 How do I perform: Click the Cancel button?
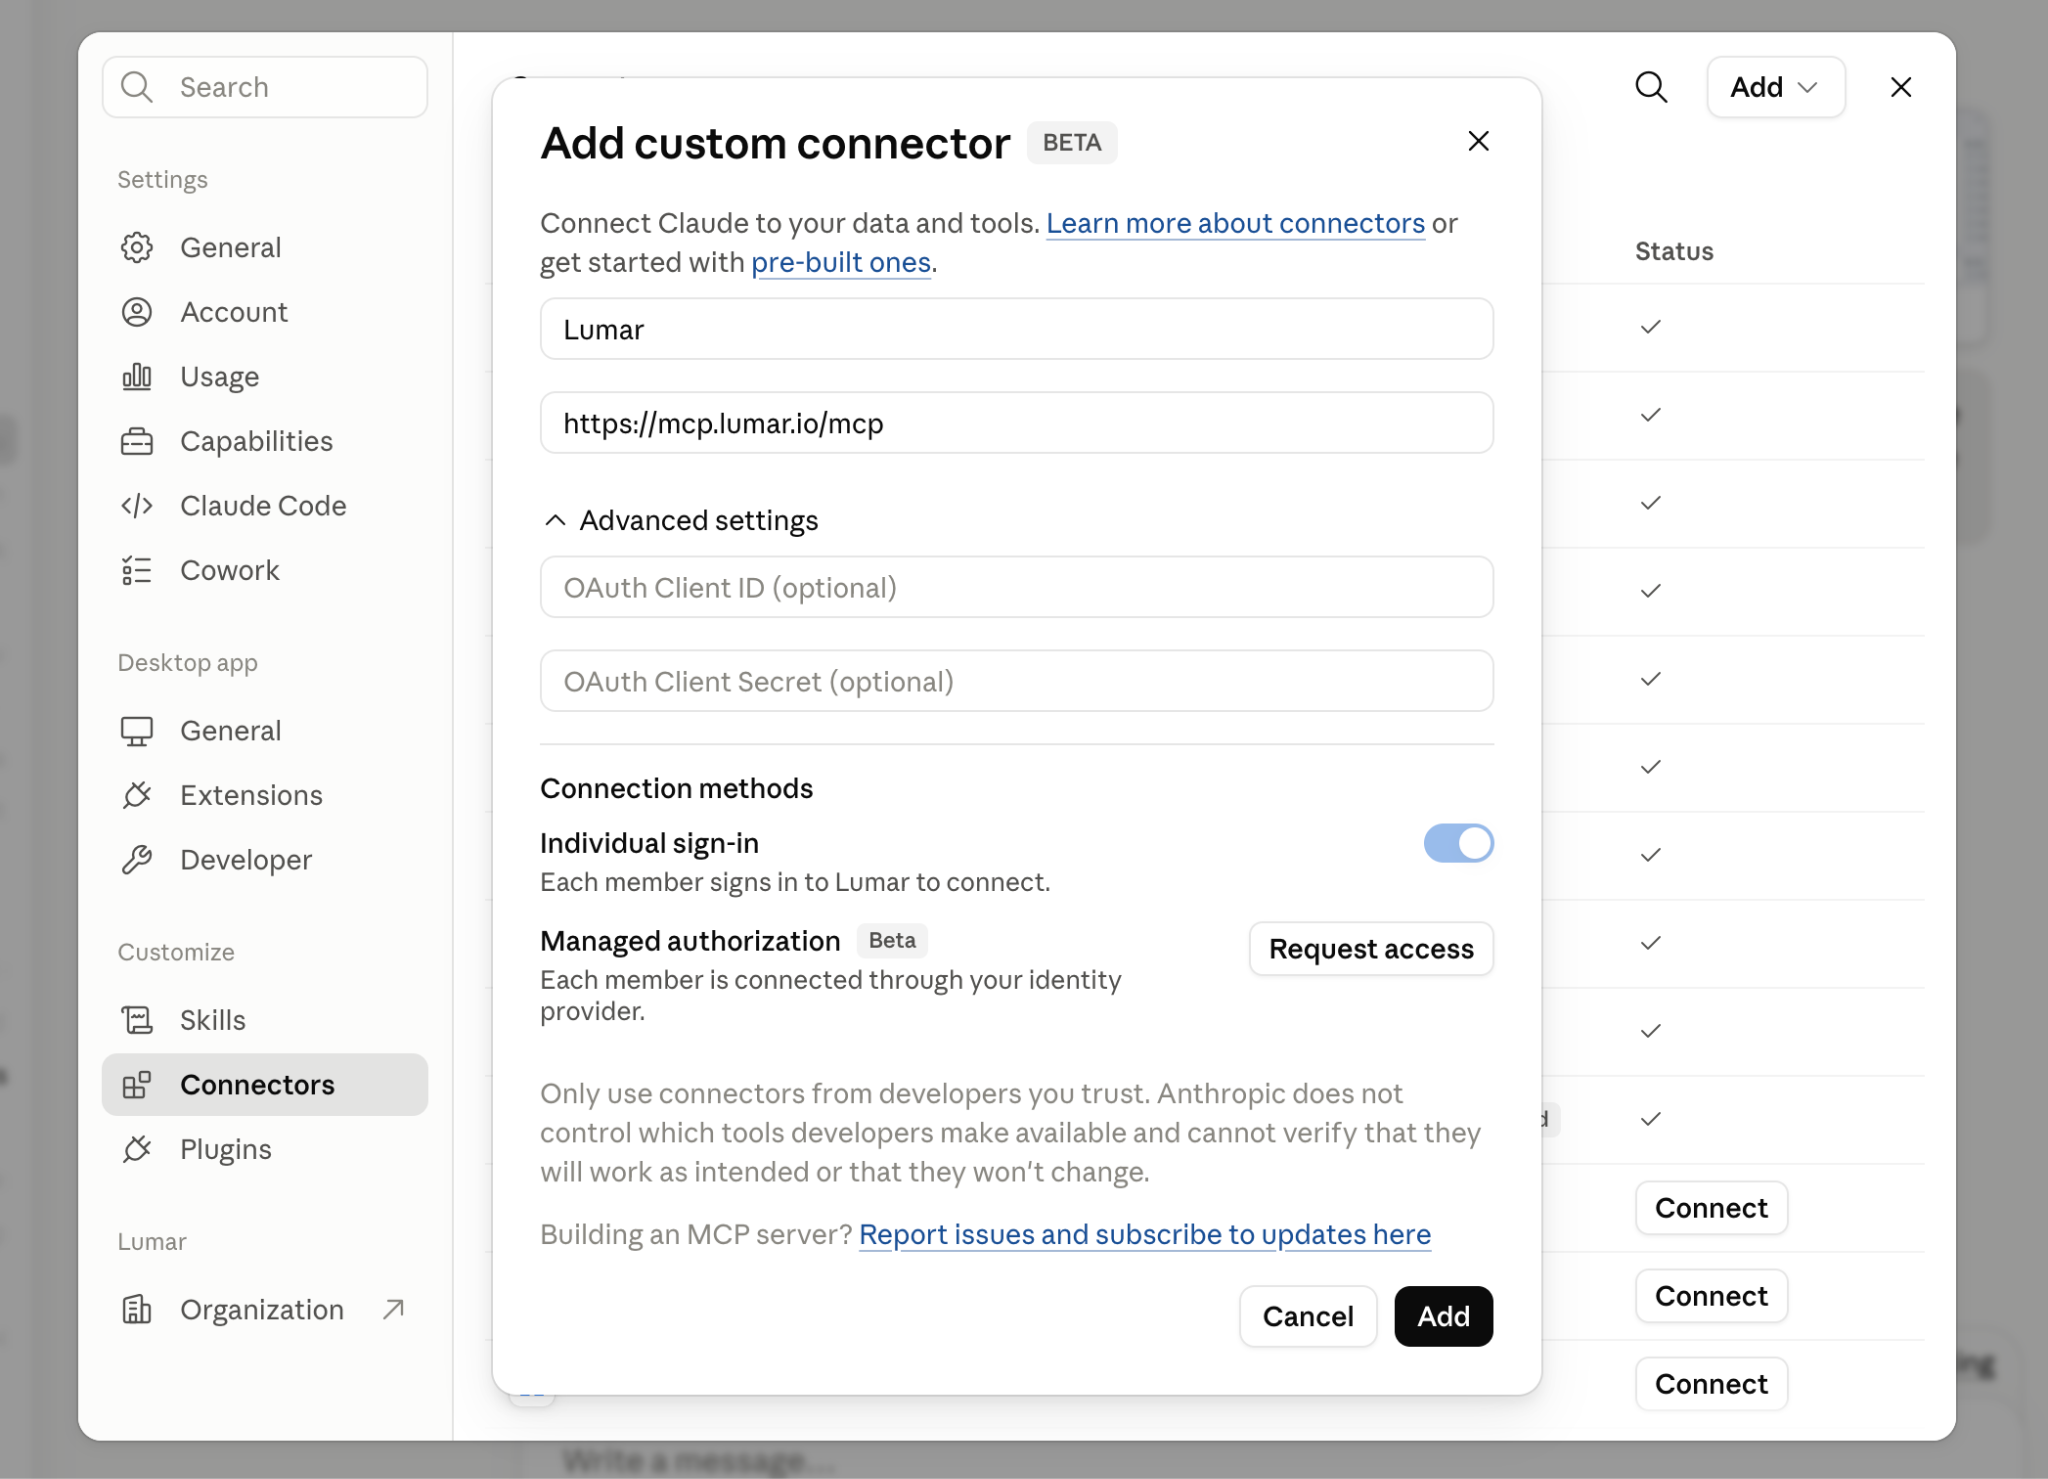[1308, 1316]
